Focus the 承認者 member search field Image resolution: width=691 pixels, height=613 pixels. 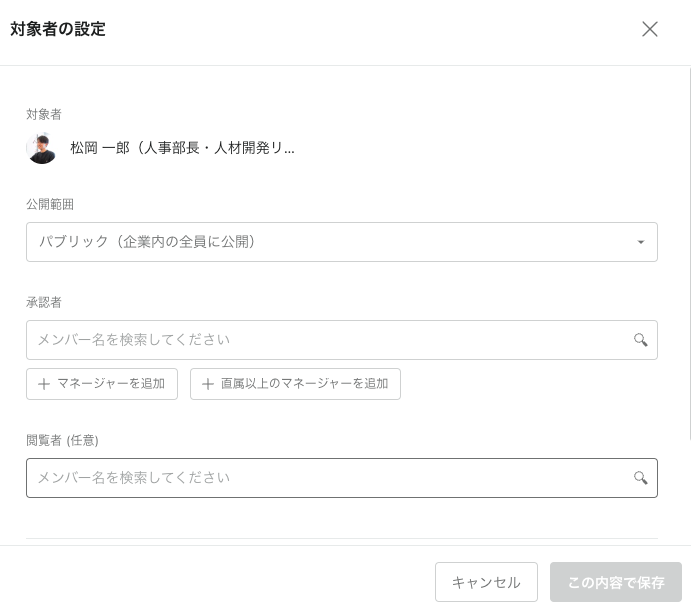(x=330, y=340)
